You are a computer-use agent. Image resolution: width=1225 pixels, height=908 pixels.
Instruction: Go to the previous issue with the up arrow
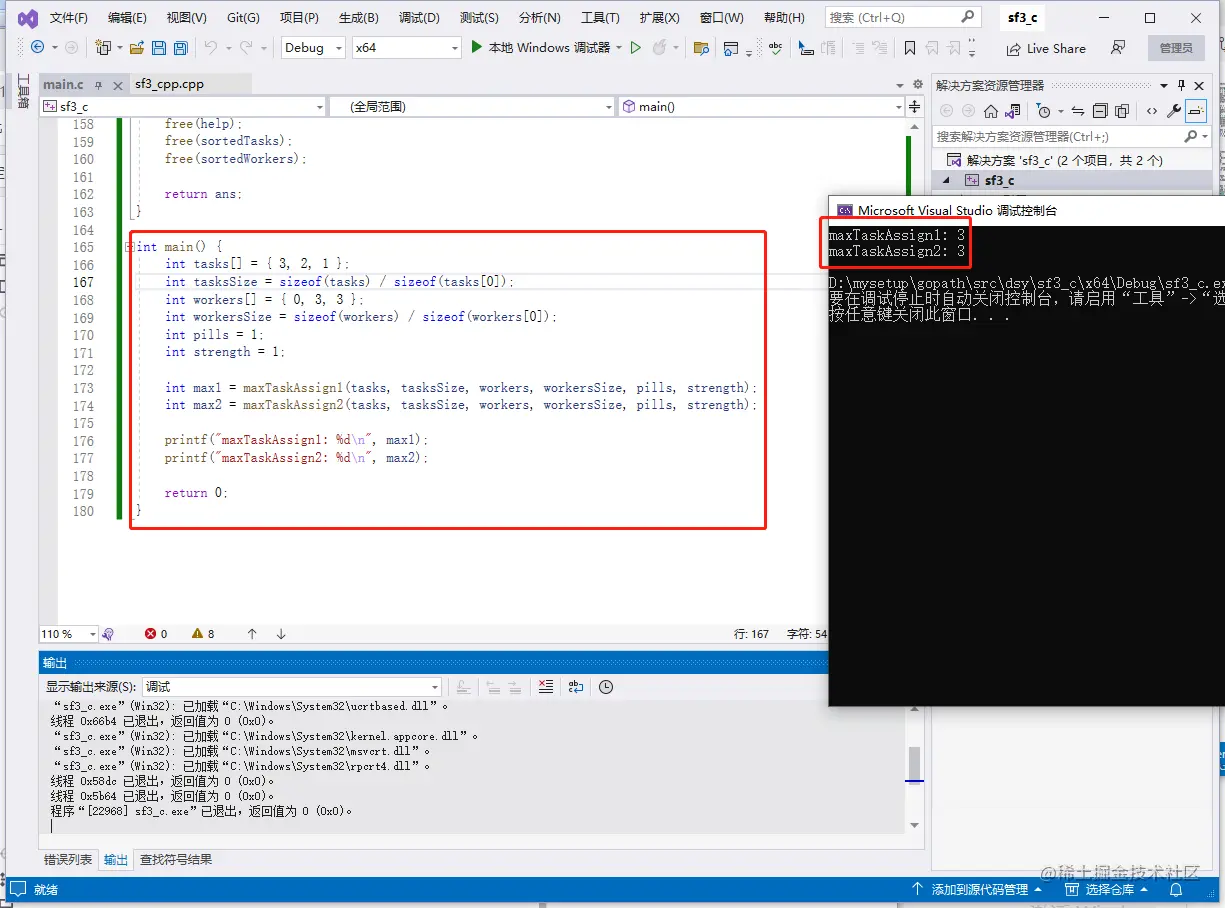(x=252, y=634)
